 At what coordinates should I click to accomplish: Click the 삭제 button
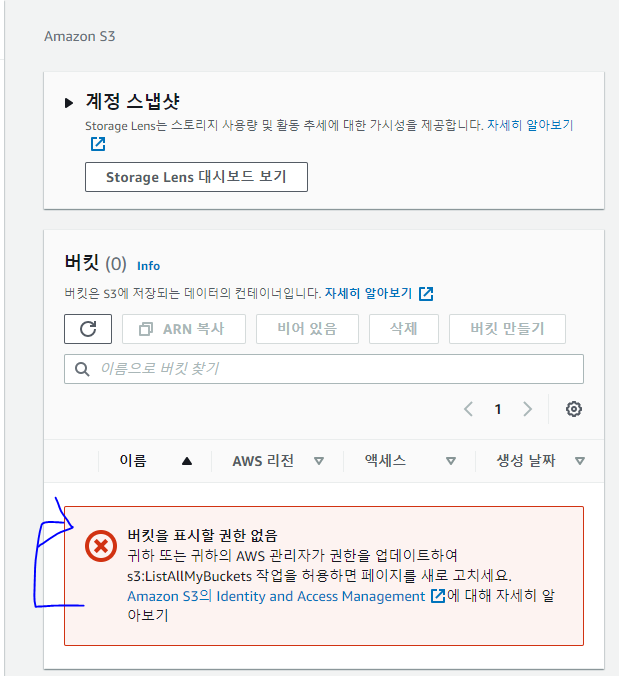[403, 329]
